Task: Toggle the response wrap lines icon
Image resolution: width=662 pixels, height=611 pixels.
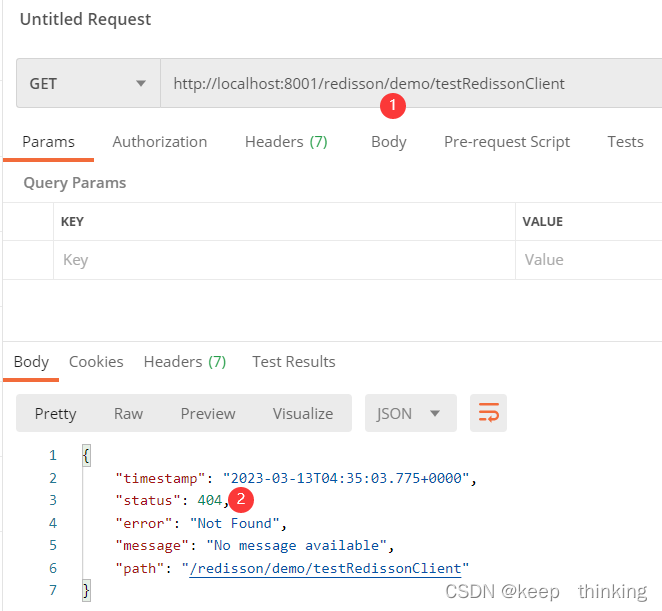Action: click(x=489, y=413)
